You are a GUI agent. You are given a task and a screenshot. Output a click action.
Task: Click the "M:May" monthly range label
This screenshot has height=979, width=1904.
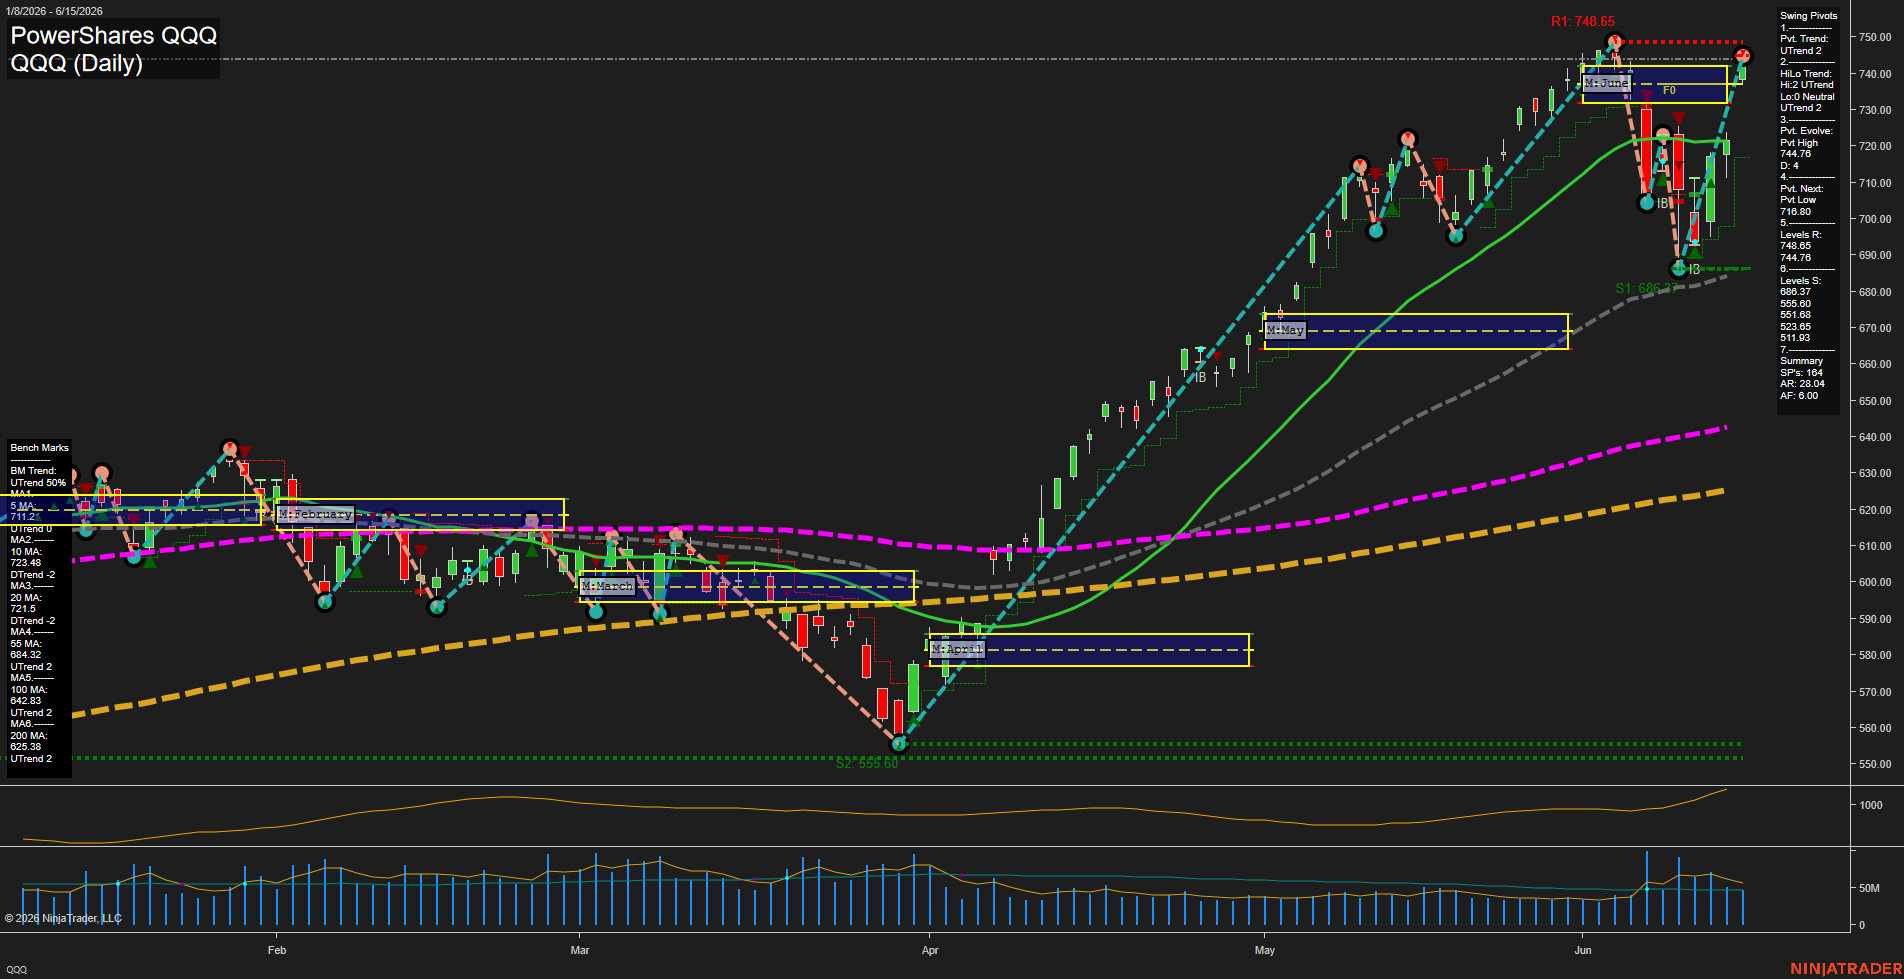1285,330
